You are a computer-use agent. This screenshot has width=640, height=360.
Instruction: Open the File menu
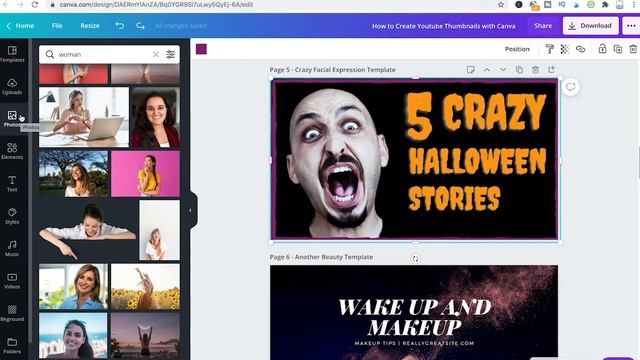pos(57,26)
